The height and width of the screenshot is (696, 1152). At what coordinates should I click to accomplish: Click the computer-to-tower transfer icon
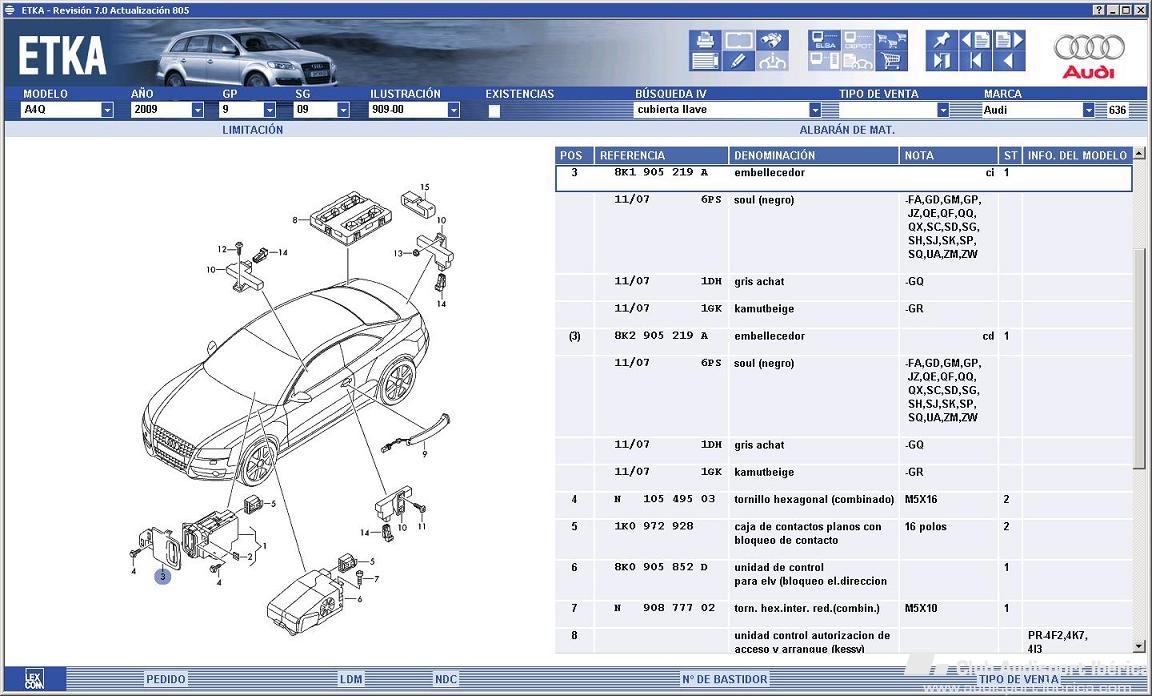pos(824,62)
